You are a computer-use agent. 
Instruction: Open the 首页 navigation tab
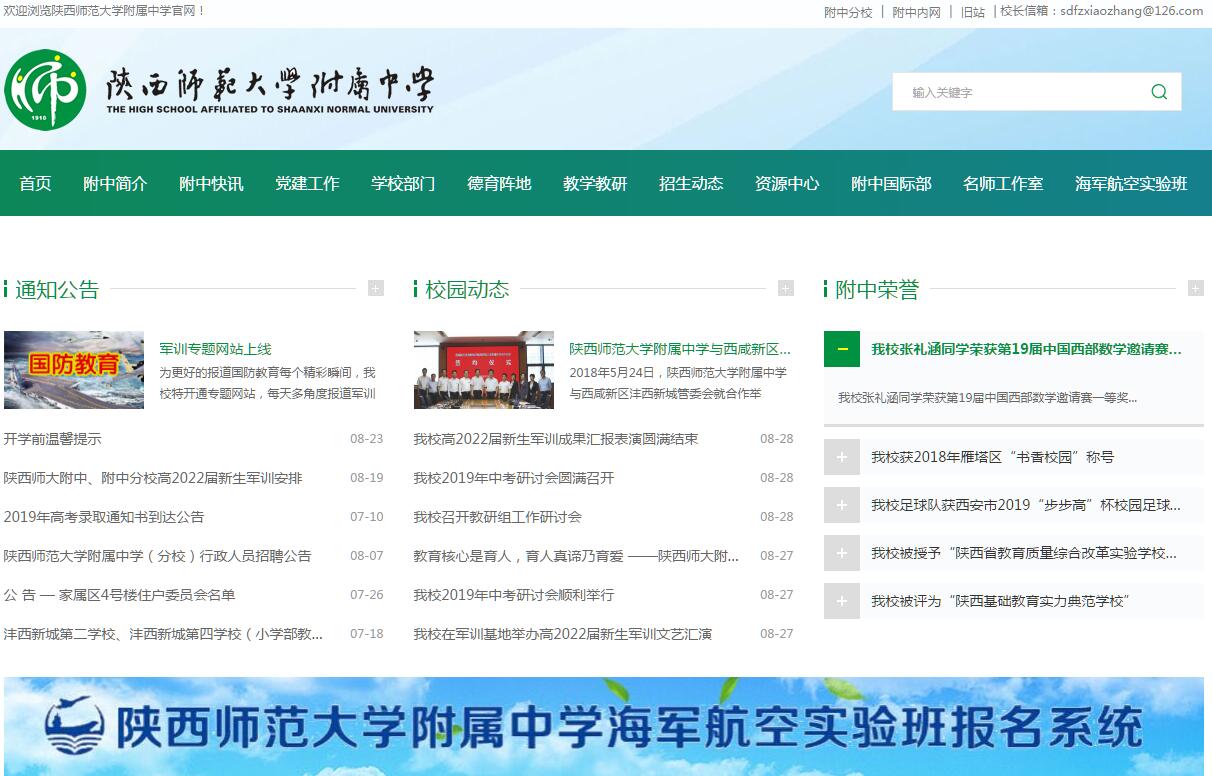pos(35,183)
